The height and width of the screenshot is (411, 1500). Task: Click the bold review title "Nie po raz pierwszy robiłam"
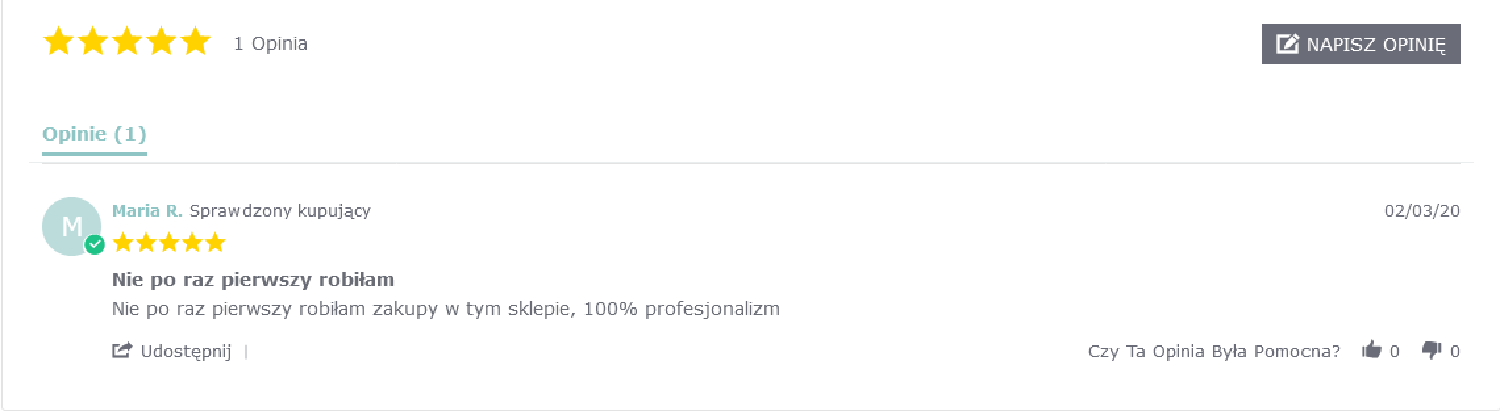tap(253, 278)
